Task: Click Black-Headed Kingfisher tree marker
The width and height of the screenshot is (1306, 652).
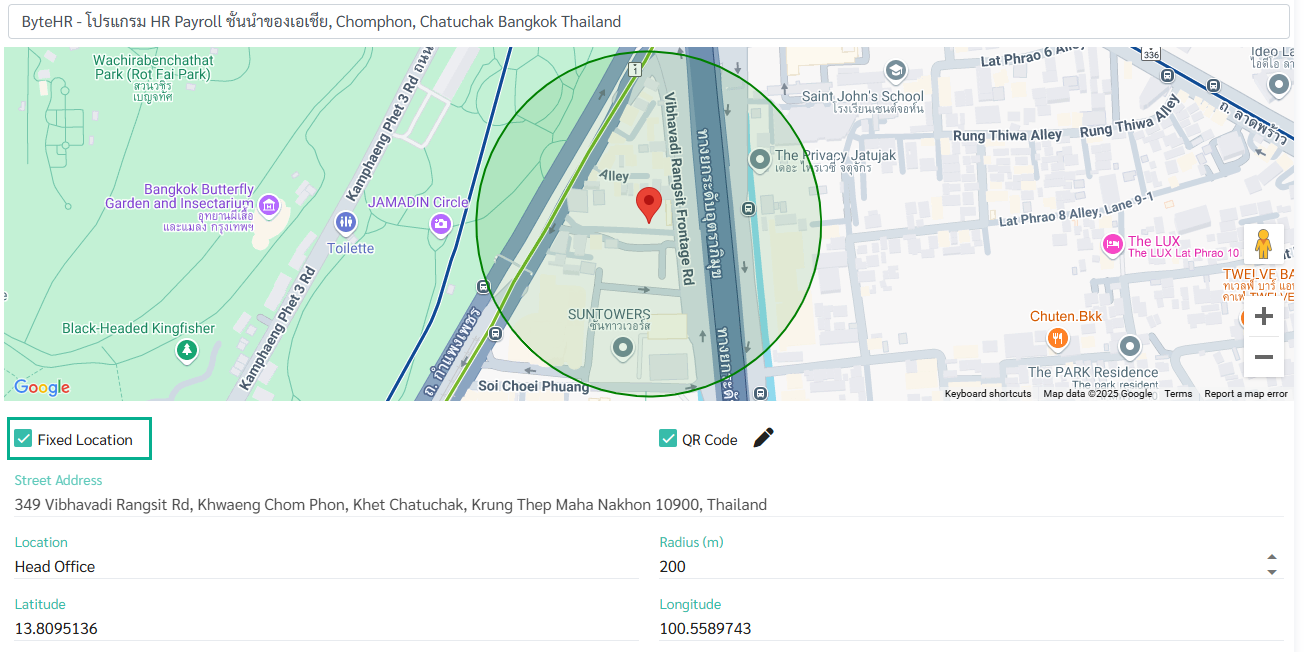Action: click(185, 350)
